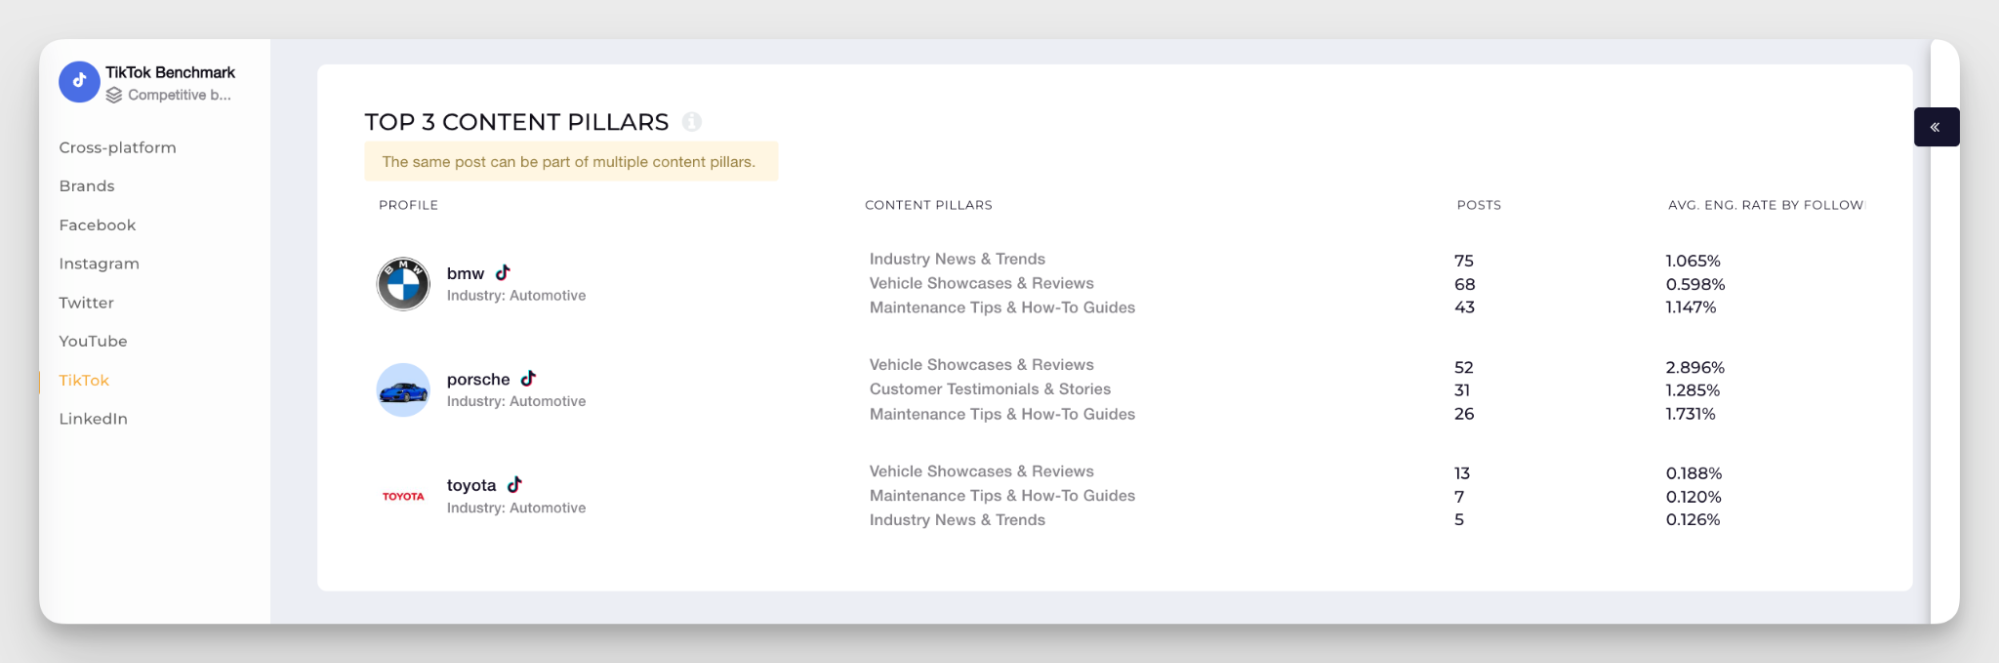This screenshot has height=663, width=1999.
Task: Open the Twitter section
Action: point(86,302)
